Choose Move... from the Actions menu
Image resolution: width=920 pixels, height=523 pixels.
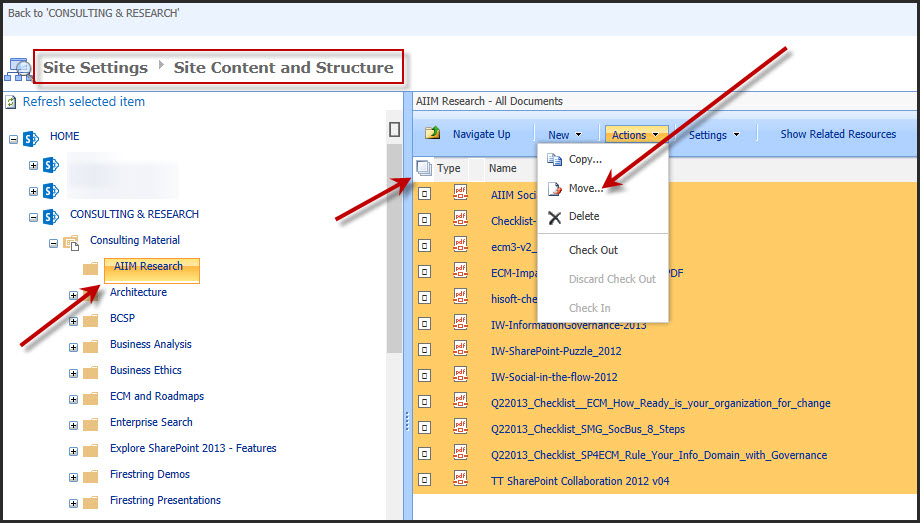click(585, 188)
